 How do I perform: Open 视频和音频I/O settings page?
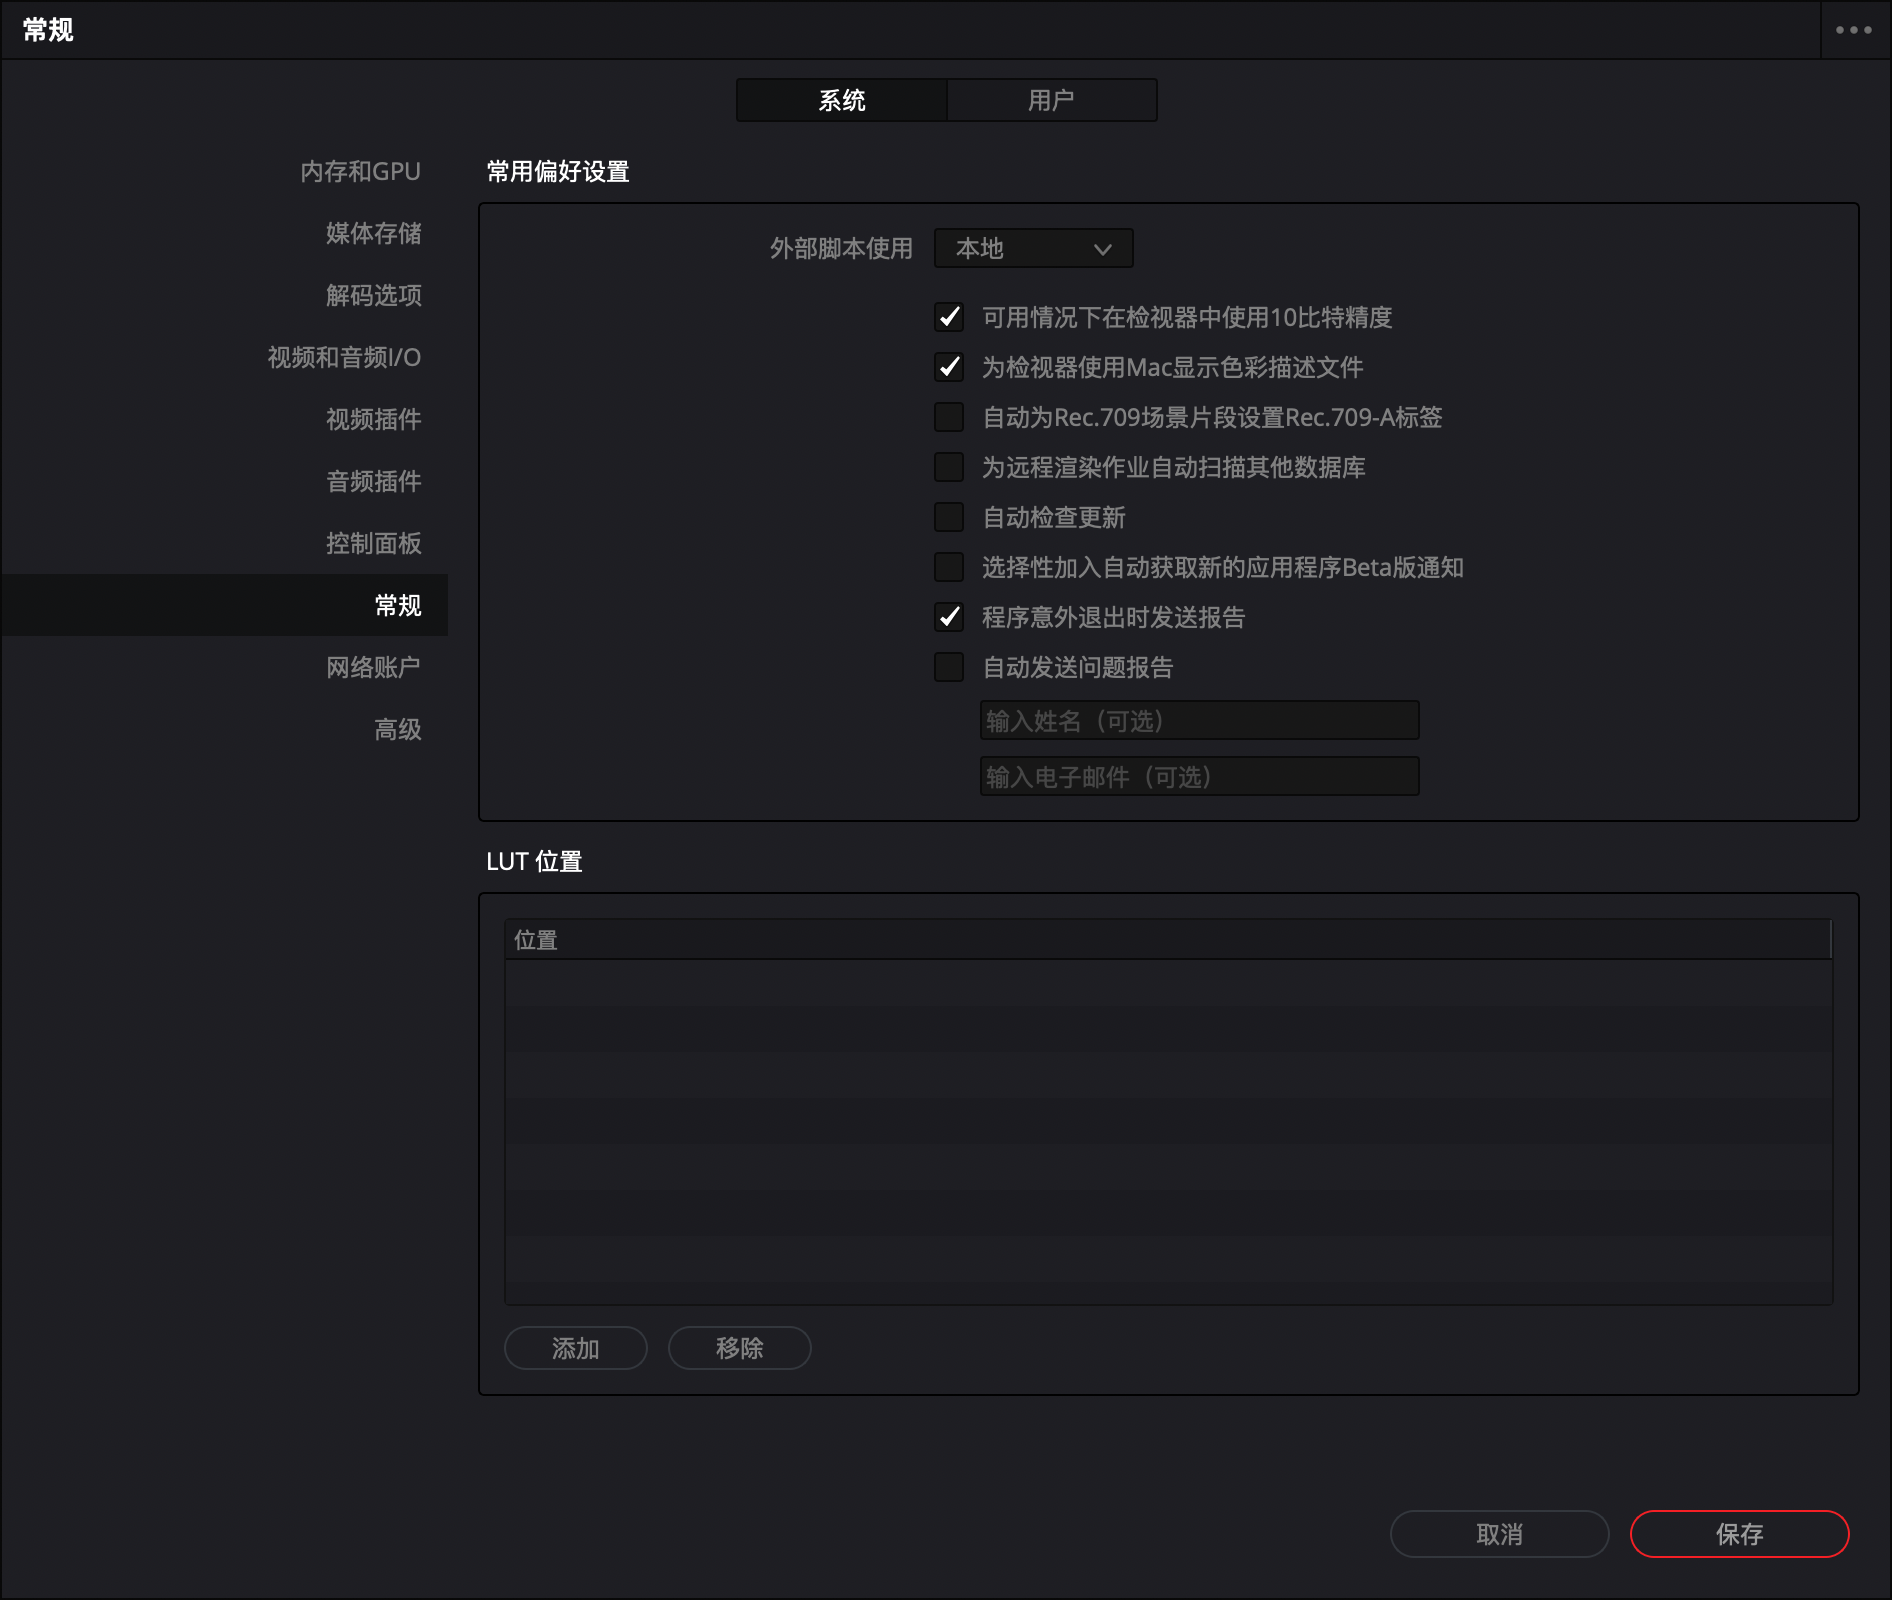click(344, 358)
